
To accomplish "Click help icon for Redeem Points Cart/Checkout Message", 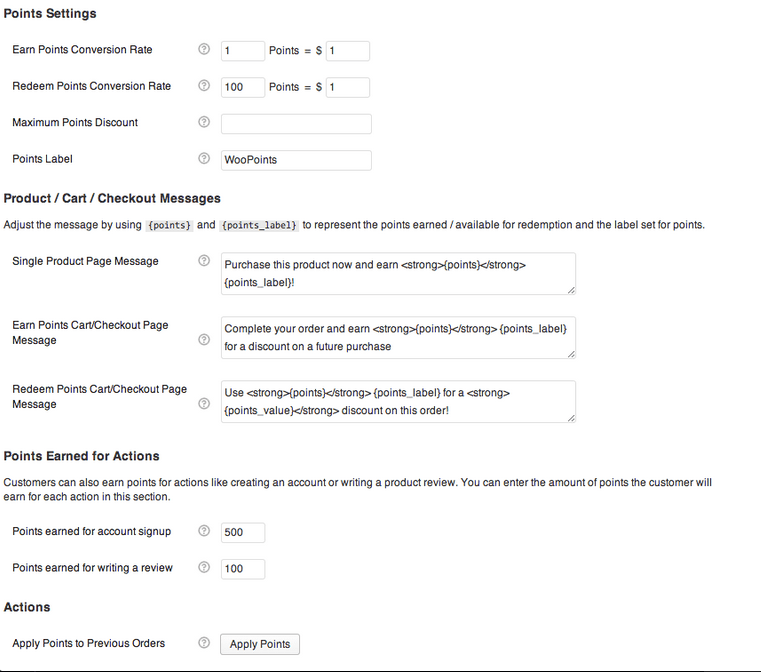I will pyautogui.click(x=204, y=404).
